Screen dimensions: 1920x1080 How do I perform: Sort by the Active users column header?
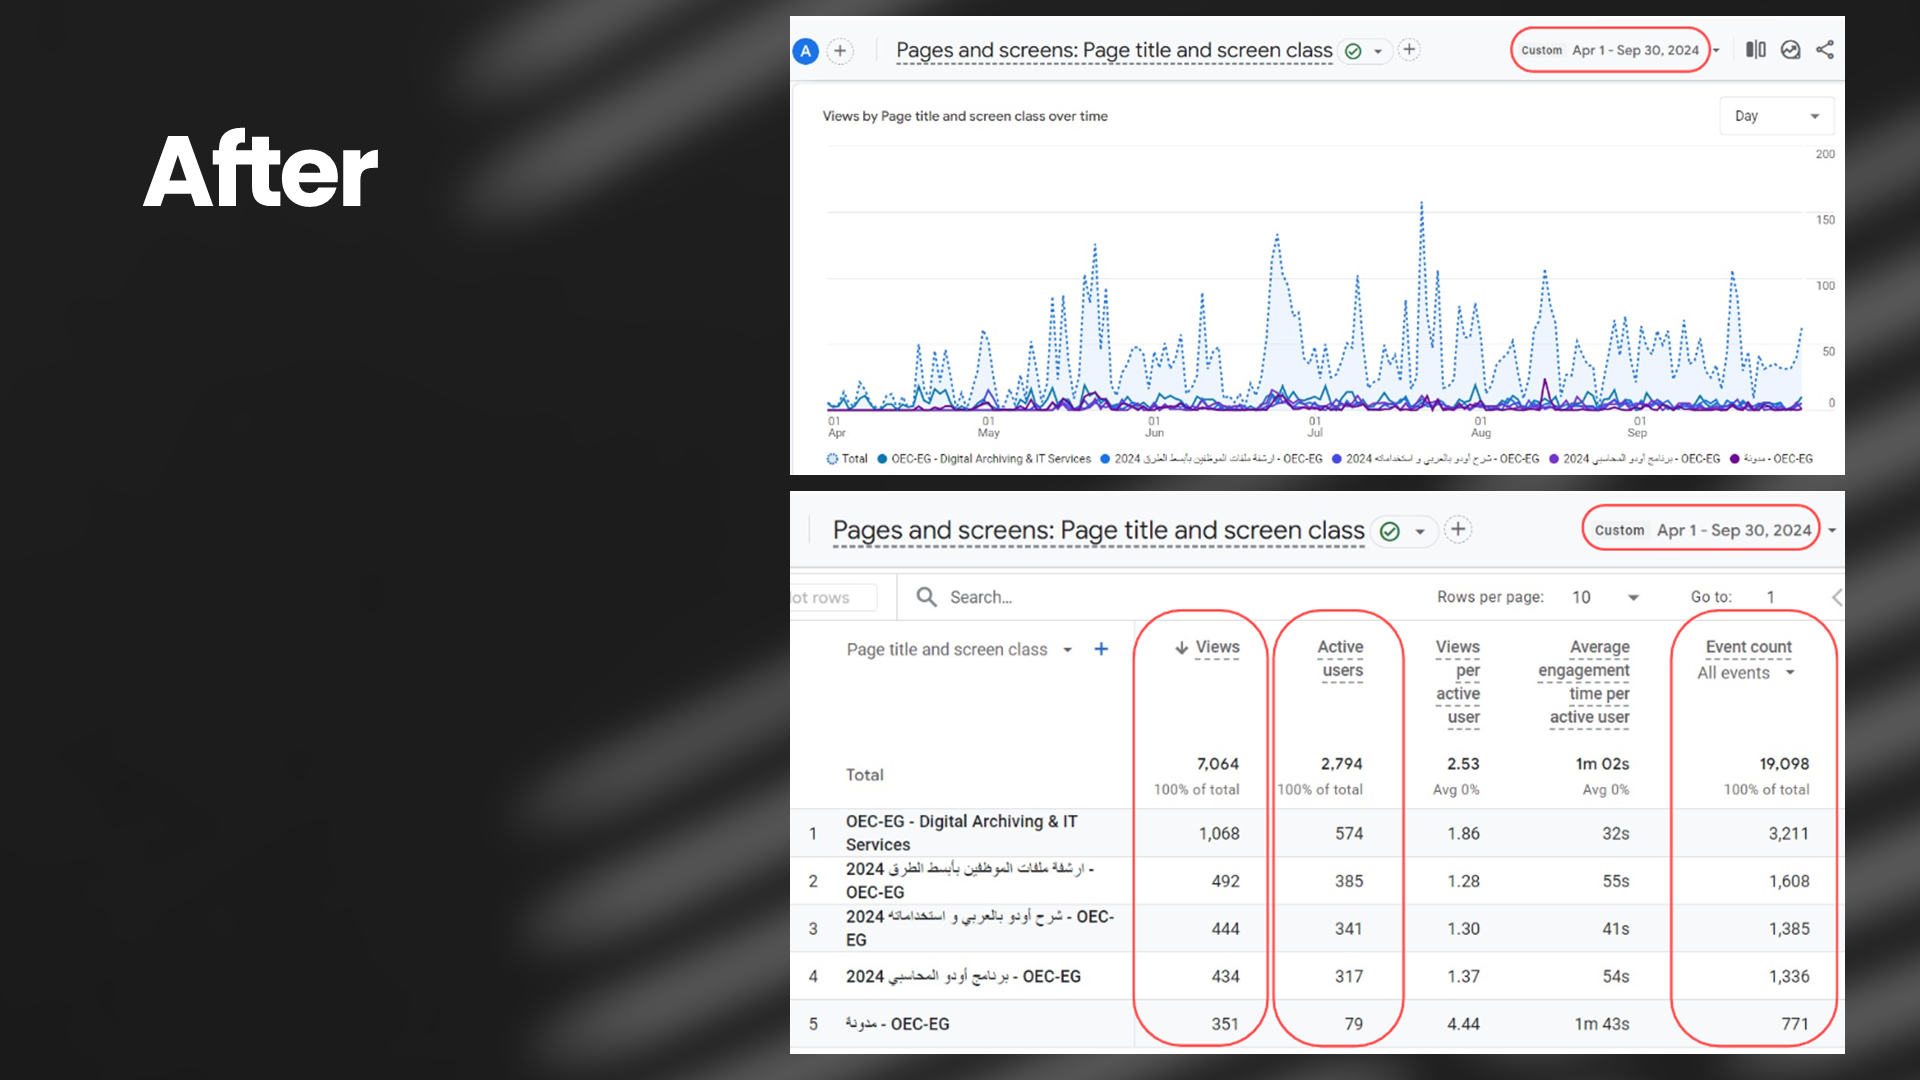(x=1340, y=658)
